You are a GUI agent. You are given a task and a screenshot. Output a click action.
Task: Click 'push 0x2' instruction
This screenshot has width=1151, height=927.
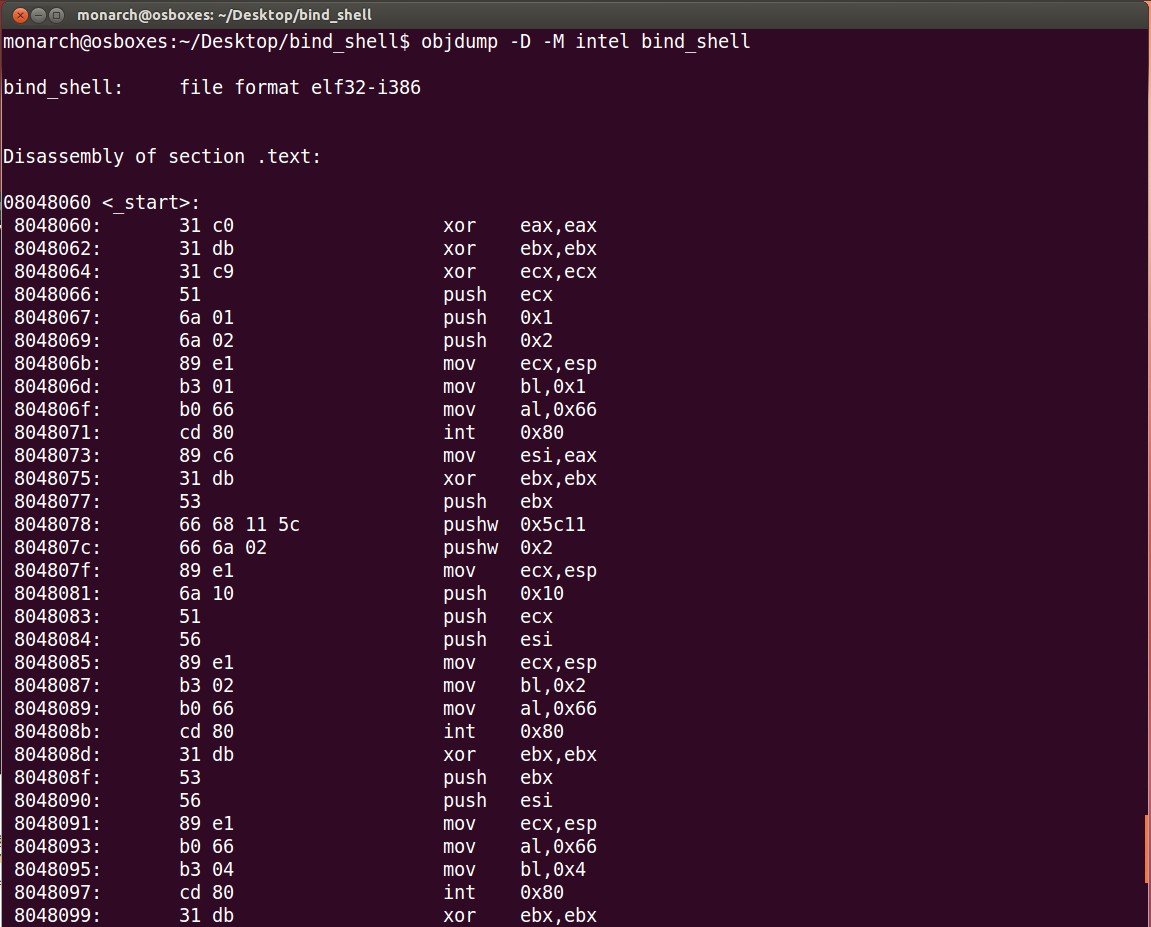click(x=498, y=341)
